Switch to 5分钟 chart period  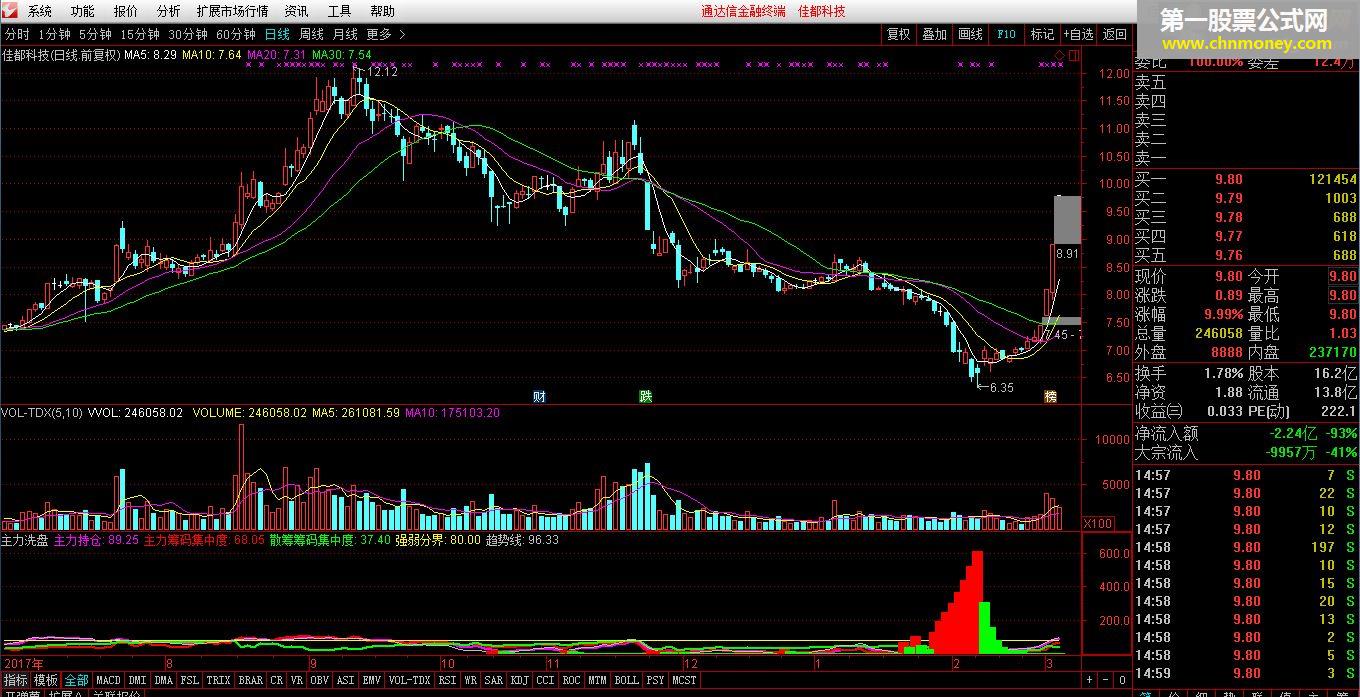pyautogui.click(x=95, y=34)
